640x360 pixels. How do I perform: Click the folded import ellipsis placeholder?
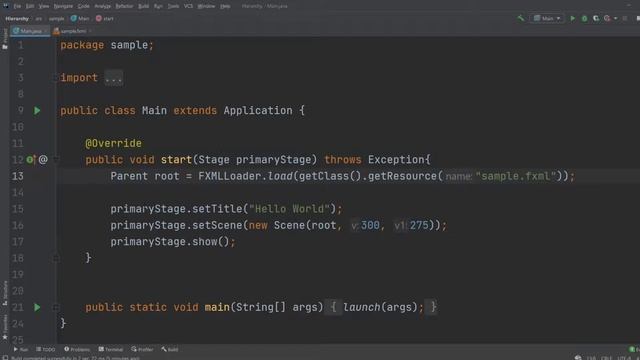pos(113,78)
